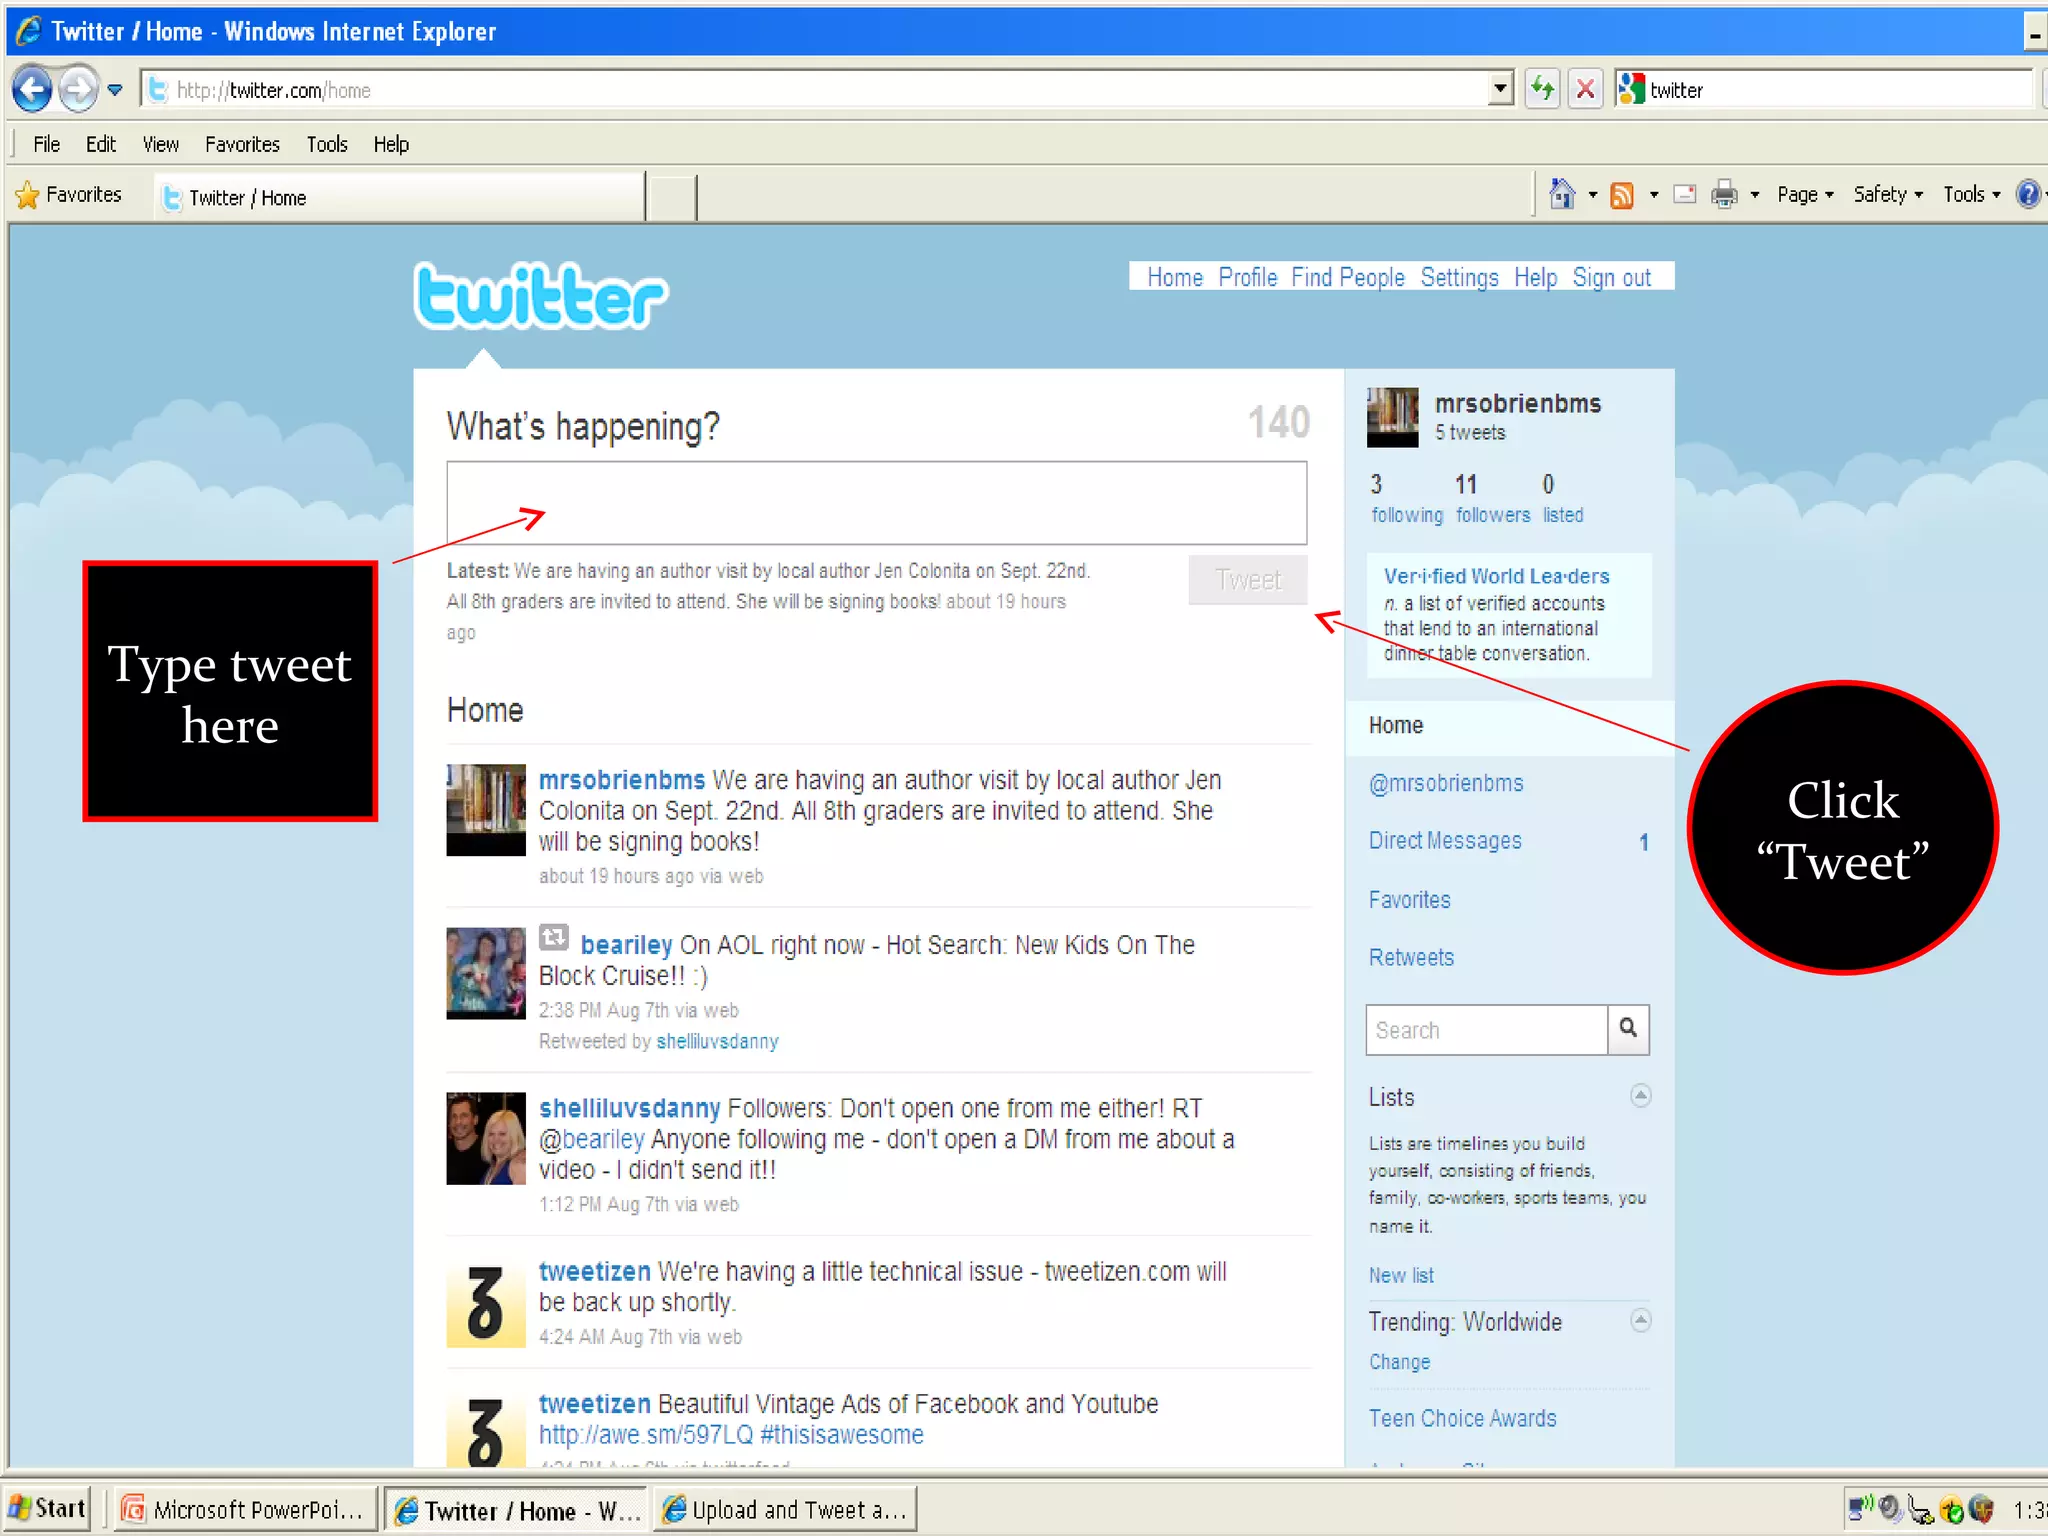Open a new blank browser tab

(x=672, y=197)
